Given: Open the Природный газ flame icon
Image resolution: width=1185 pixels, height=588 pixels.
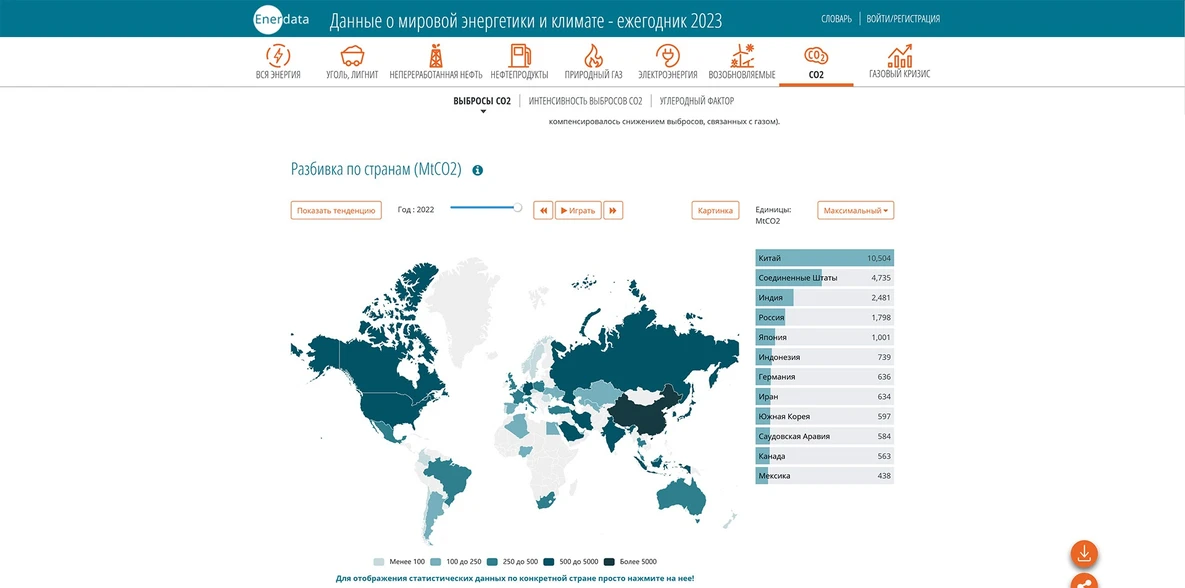Looking at the screenshot, I should (x=593, y=55).
